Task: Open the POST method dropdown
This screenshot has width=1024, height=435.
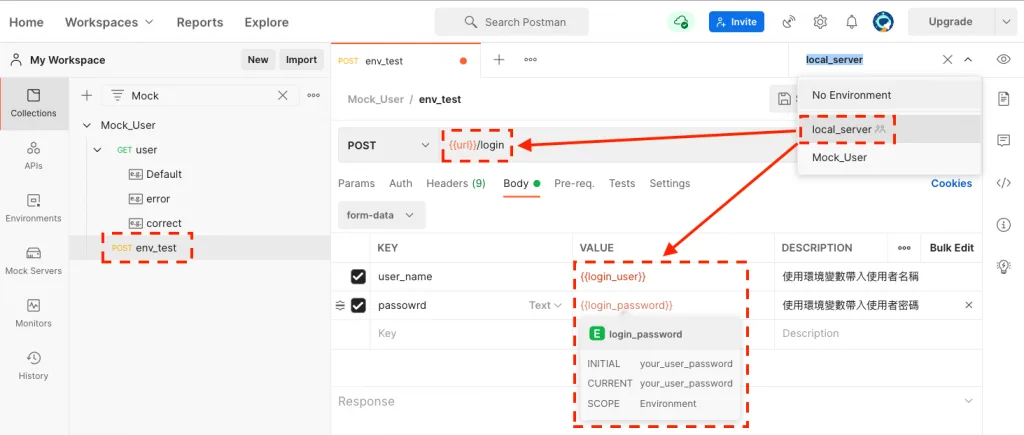Action: coord(389,145)
